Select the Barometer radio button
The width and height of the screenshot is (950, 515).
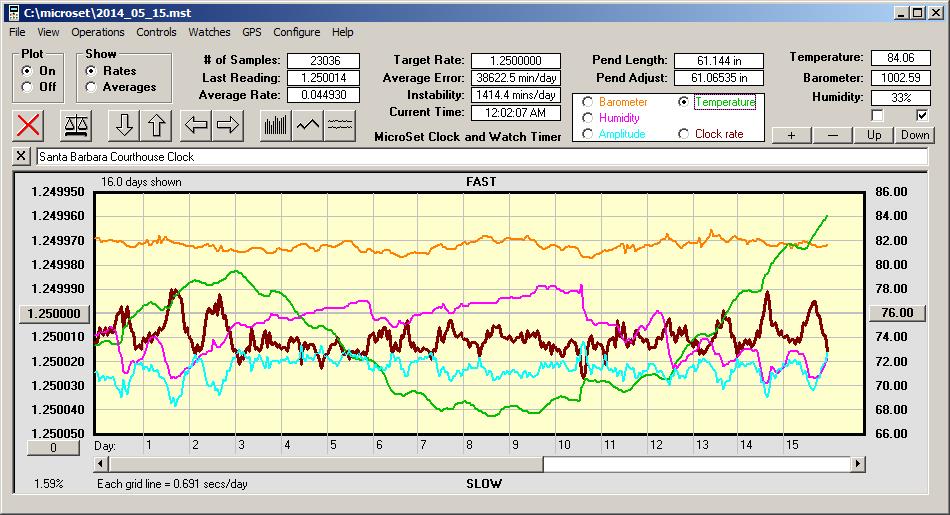tap(587, 102)
